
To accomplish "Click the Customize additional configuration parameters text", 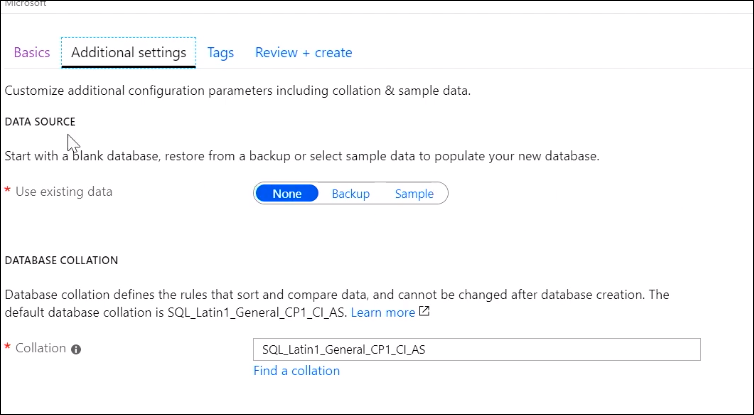I will [x=237, y=91].
